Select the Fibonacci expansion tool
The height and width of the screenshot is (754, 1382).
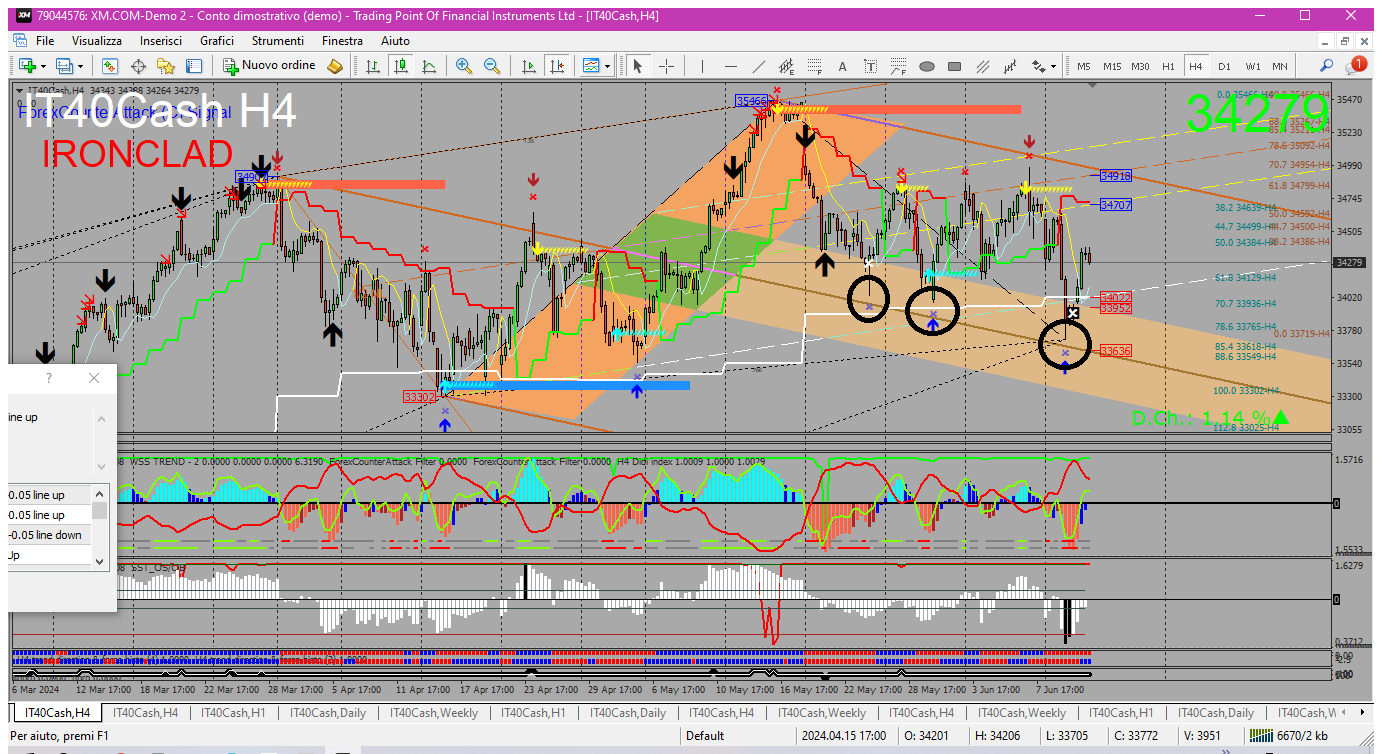point(899,66)
